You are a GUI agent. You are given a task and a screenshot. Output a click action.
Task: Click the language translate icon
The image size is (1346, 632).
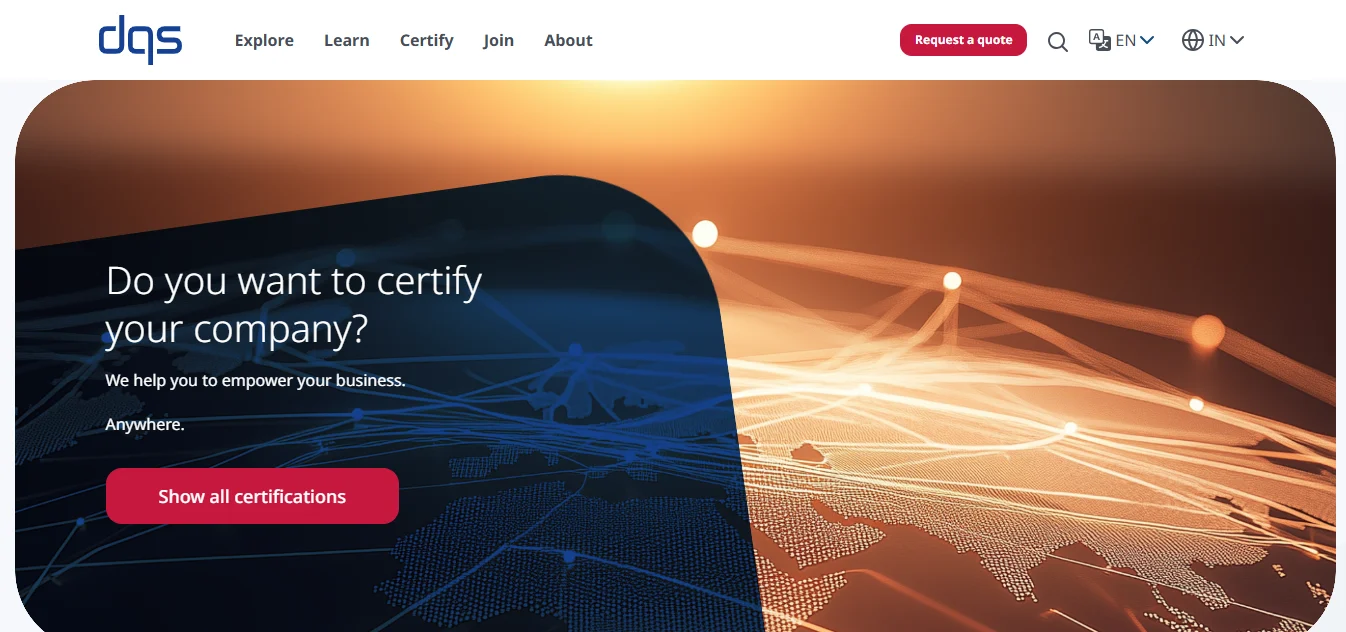[x=1099, y=40]
